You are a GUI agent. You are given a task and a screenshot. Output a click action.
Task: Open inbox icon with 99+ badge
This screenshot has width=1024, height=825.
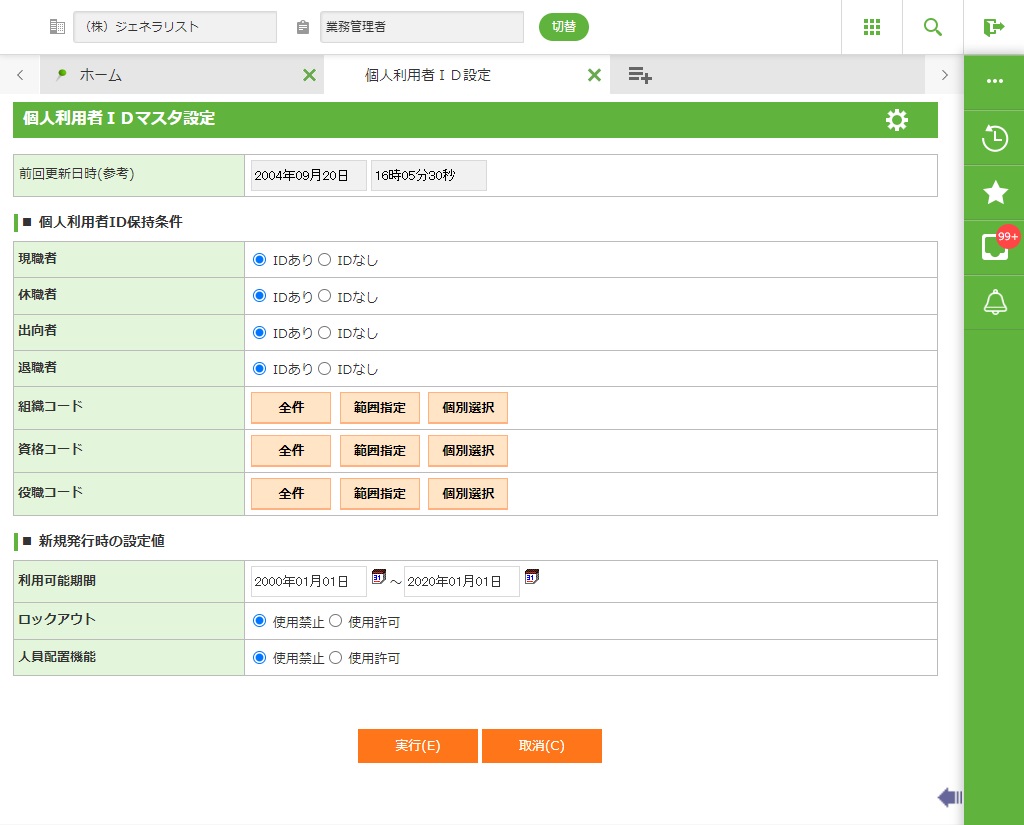[x=994, y=247]
